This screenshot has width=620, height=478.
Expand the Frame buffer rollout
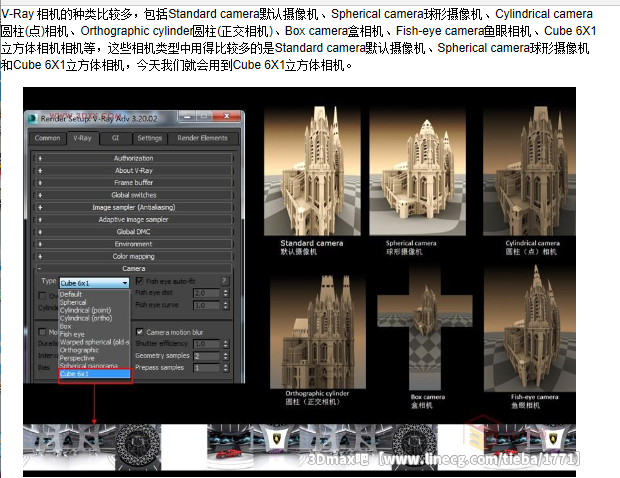coord(134,183)
